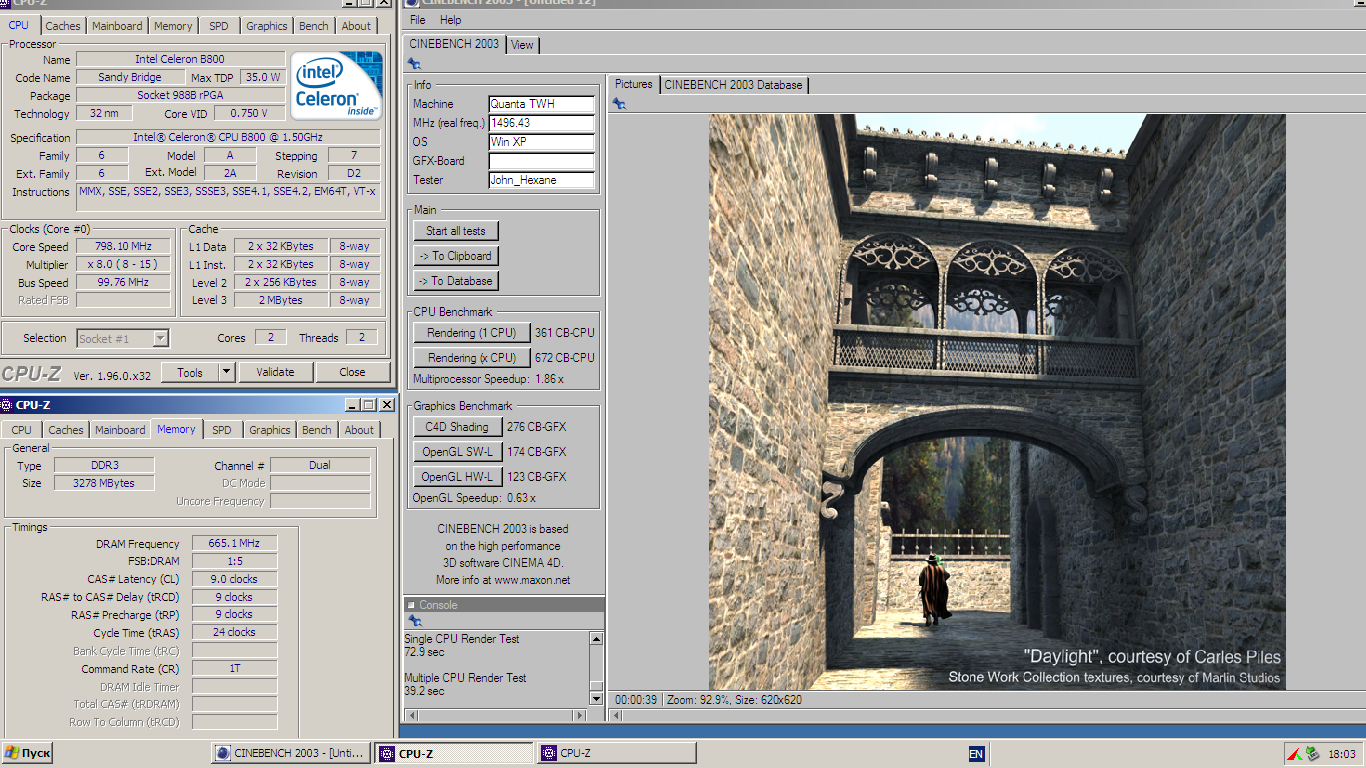Click console scrollbar down arrow
The width and height of the screenshot is (1366, 768).
pyautogui.click(x=597, y=698)
